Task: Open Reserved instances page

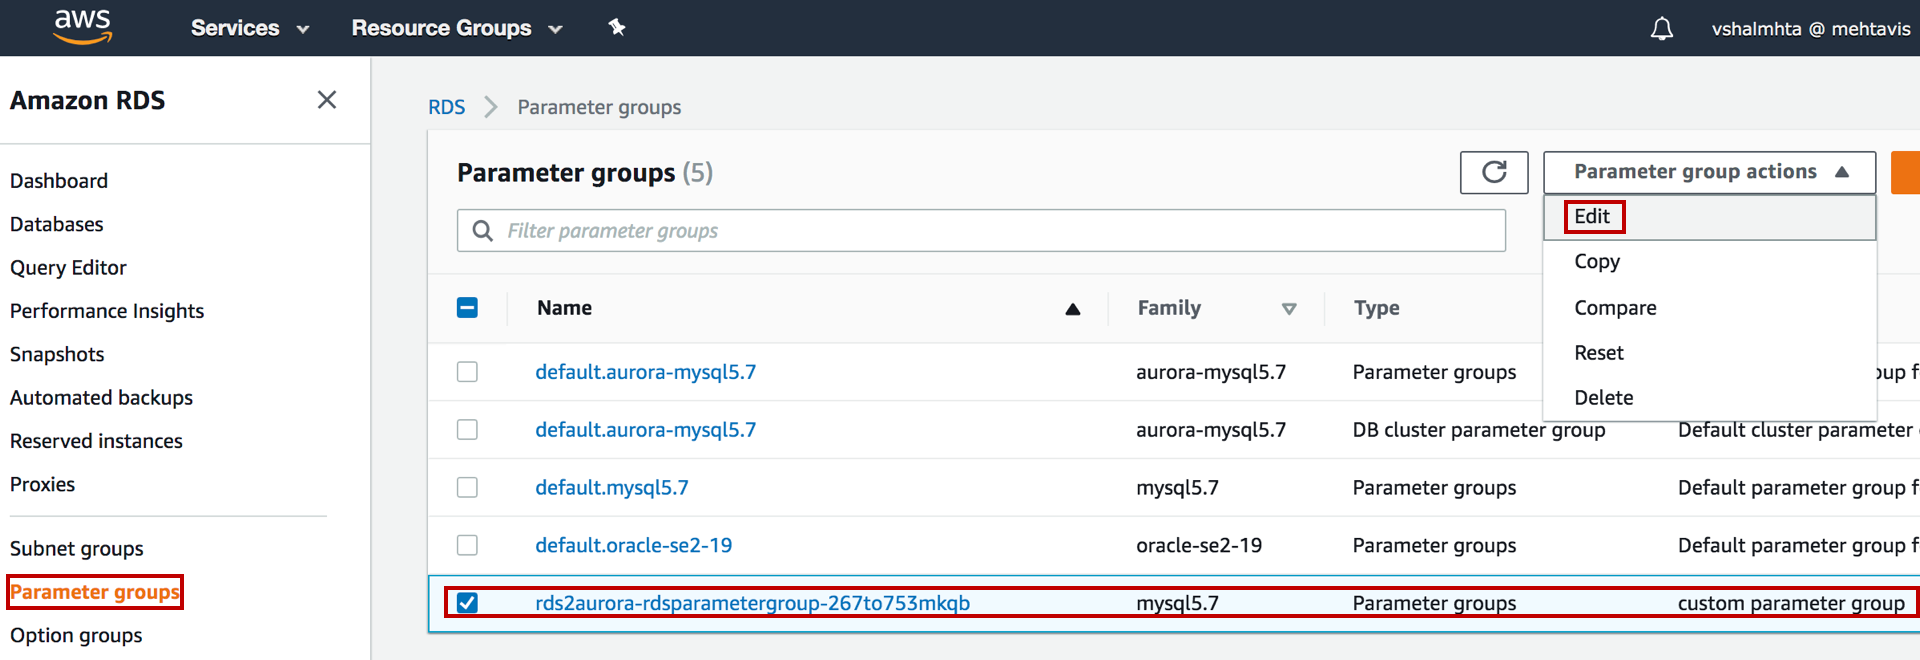Action: point(96,441)
